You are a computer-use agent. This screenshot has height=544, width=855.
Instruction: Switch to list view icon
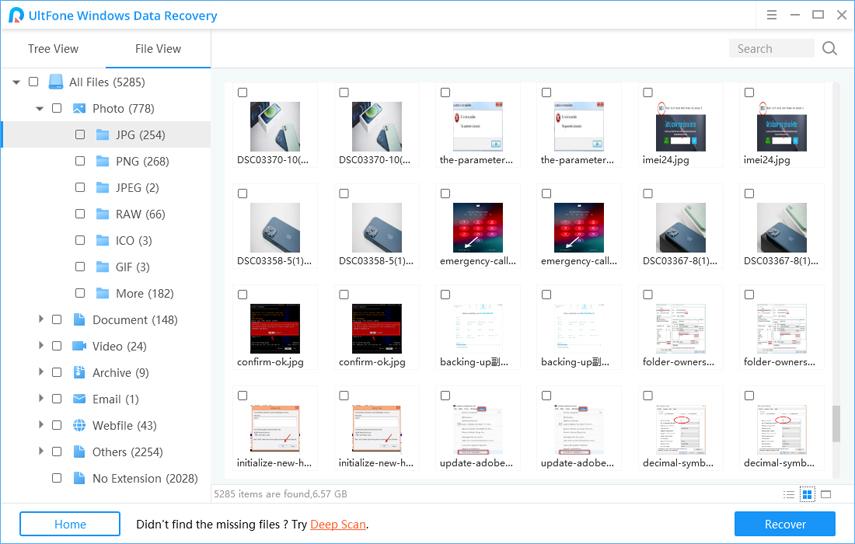(788, 494)
